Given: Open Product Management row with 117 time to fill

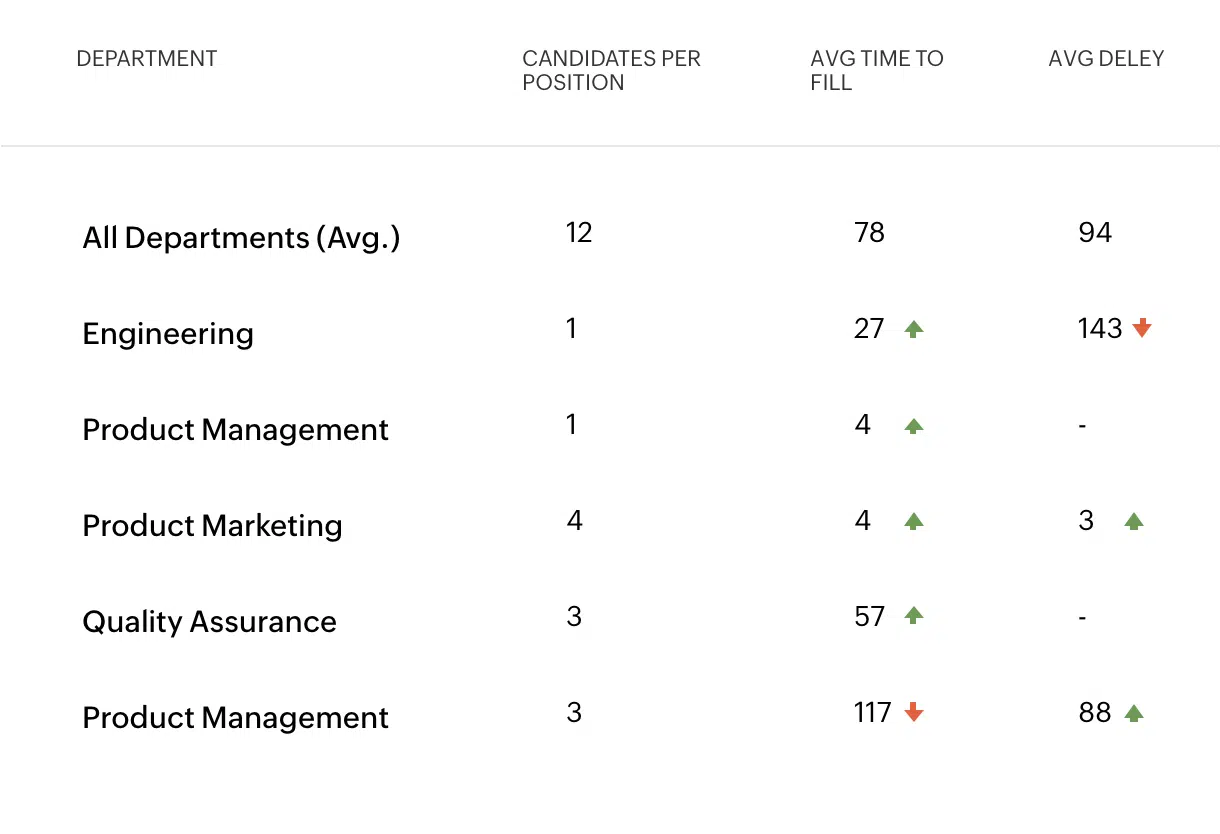Looking at the screenshot, I should 235,718.
